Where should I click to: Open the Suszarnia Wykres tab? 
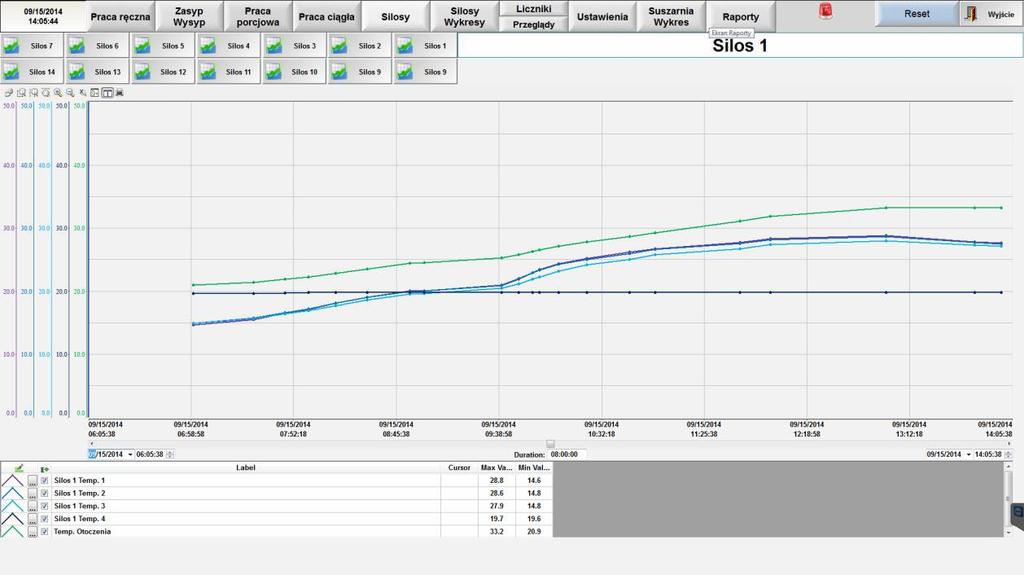[671, 17]
